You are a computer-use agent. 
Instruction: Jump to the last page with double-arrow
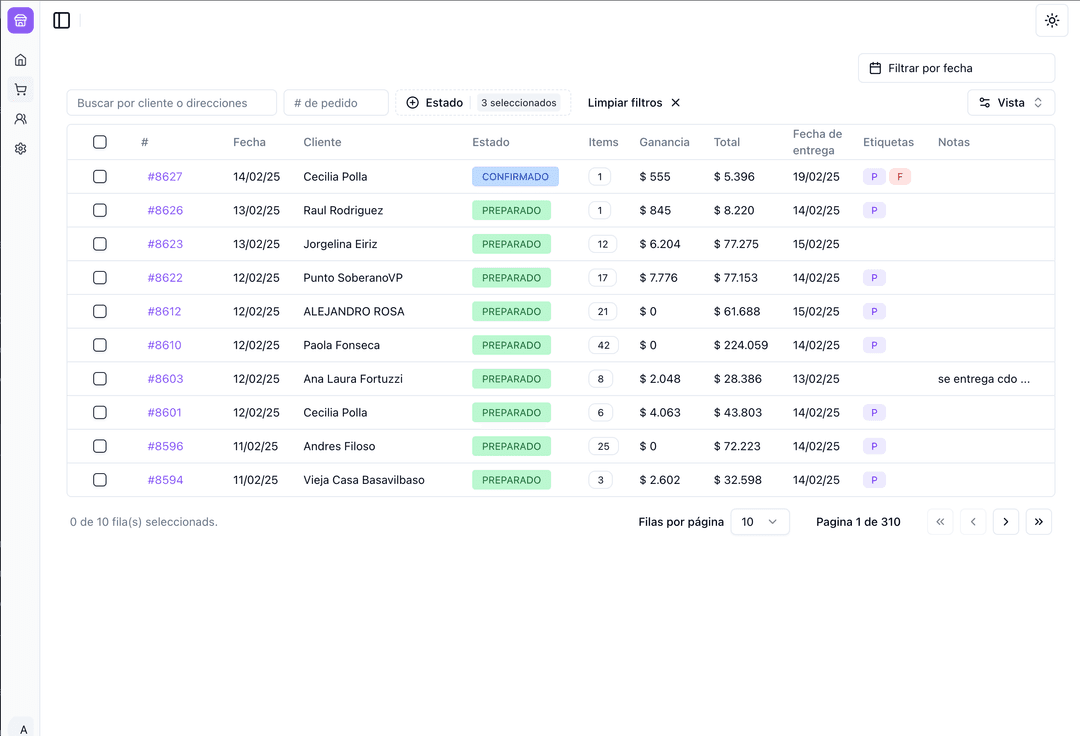(x=1038, y=521)
